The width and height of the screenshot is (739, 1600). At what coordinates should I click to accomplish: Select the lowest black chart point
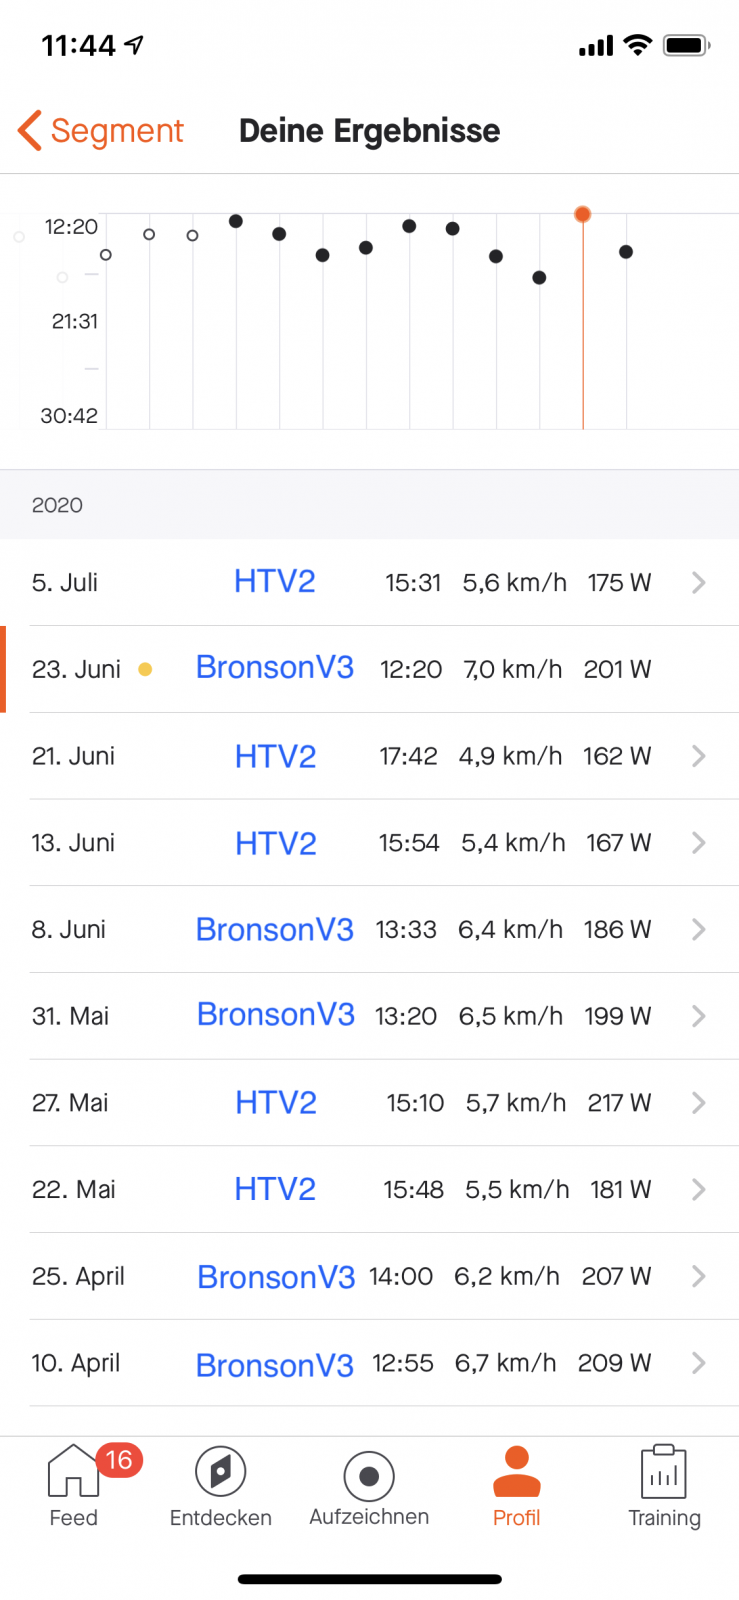539,277
